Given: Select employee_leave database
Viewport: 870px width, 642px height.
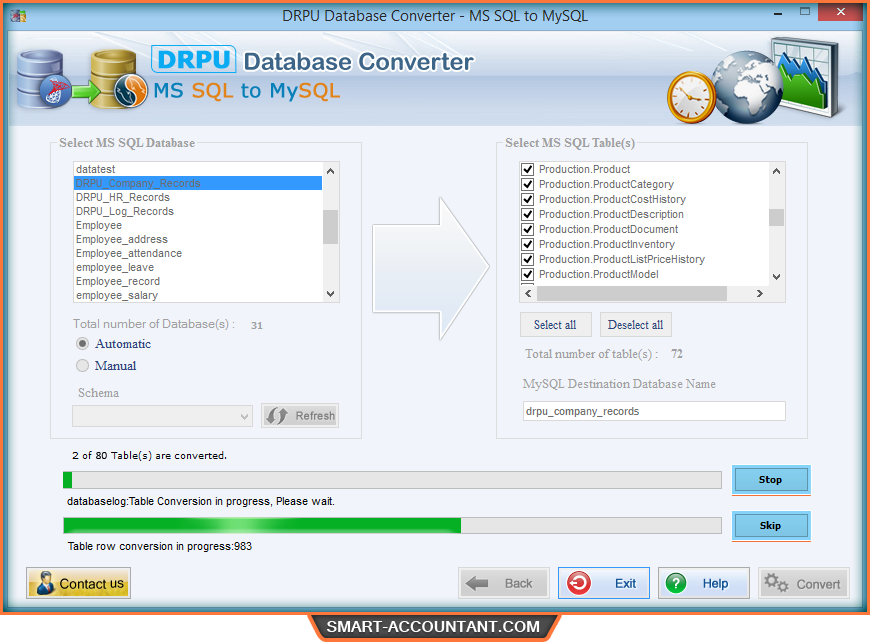Looking at the screenshot, I should [198, 267].
